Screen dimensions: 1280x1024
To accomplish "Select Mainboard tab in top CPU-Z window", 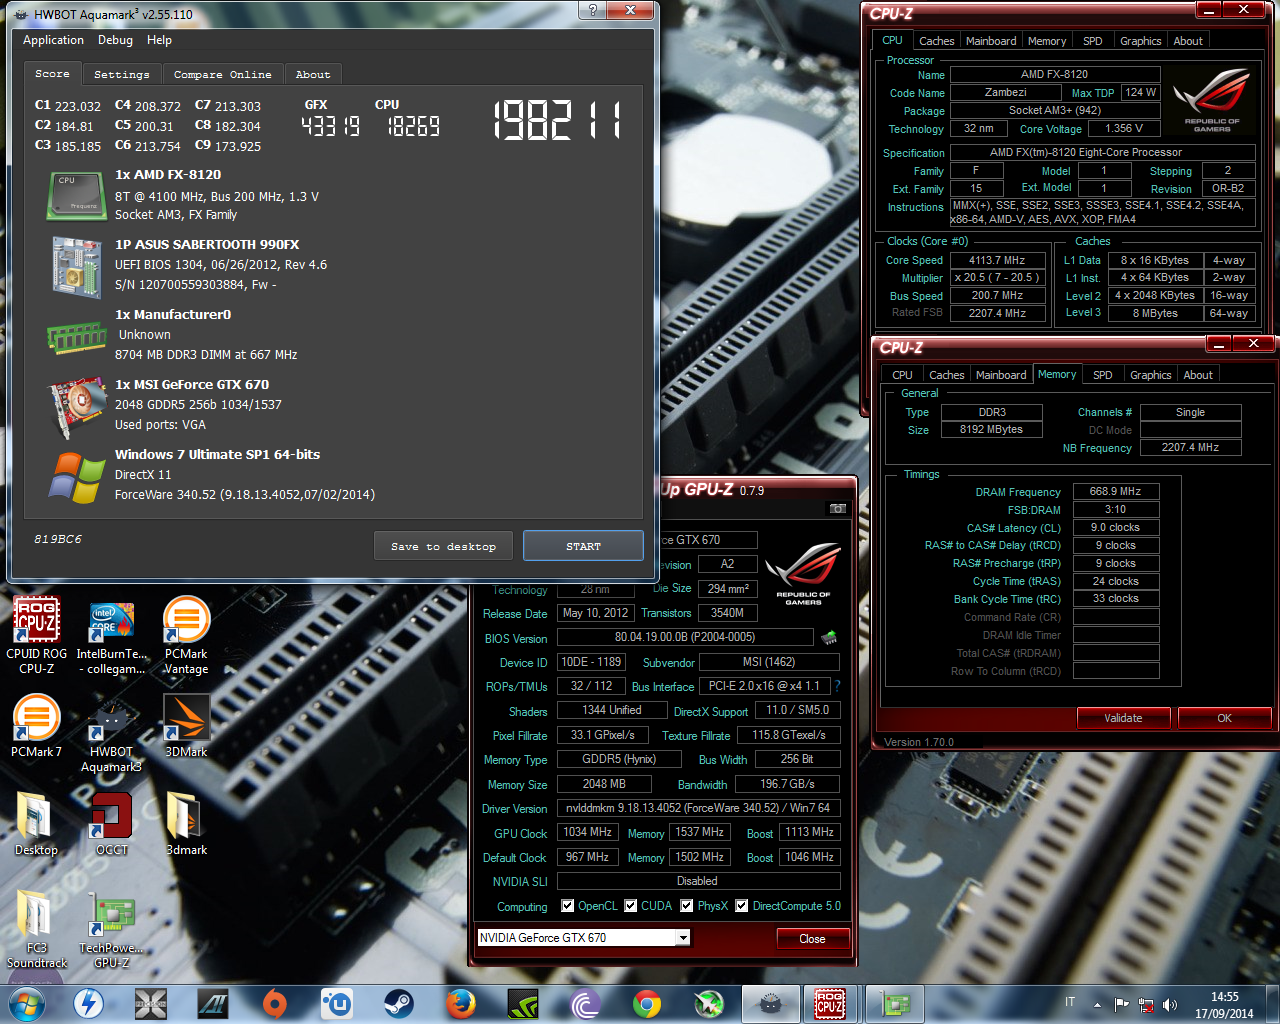I will (991, 41).
